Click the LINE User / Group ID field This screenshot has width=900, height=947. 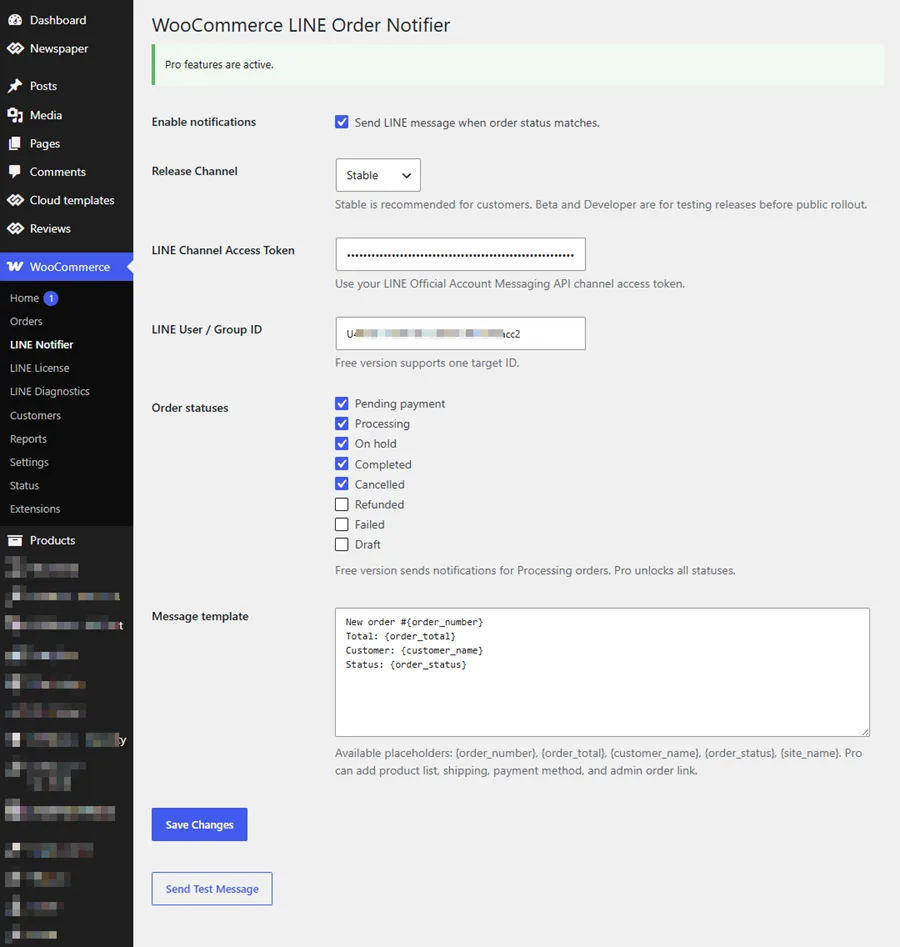(460, 333)
